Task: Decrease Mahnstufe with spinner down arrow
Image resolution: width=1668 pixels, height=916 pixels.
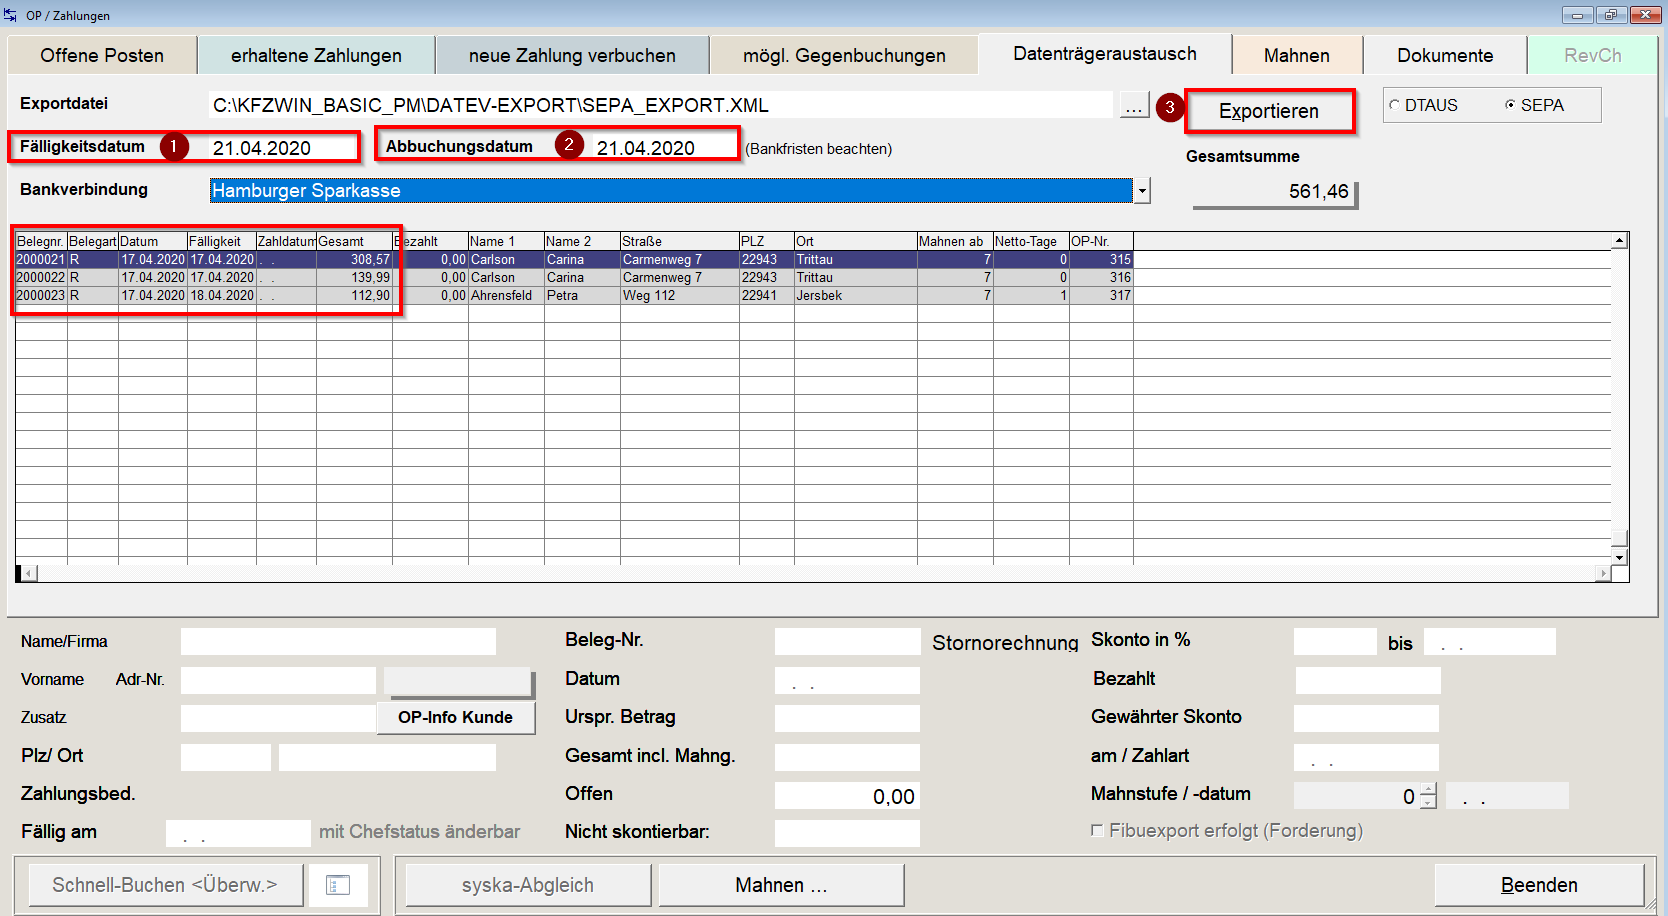Action: [x=1428, y=802]
